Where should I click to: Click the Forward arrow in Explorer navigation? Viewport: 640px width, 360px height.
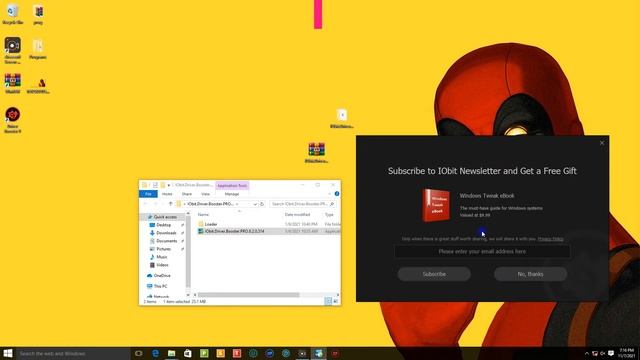pyautogui.click(x=155, y=204)
